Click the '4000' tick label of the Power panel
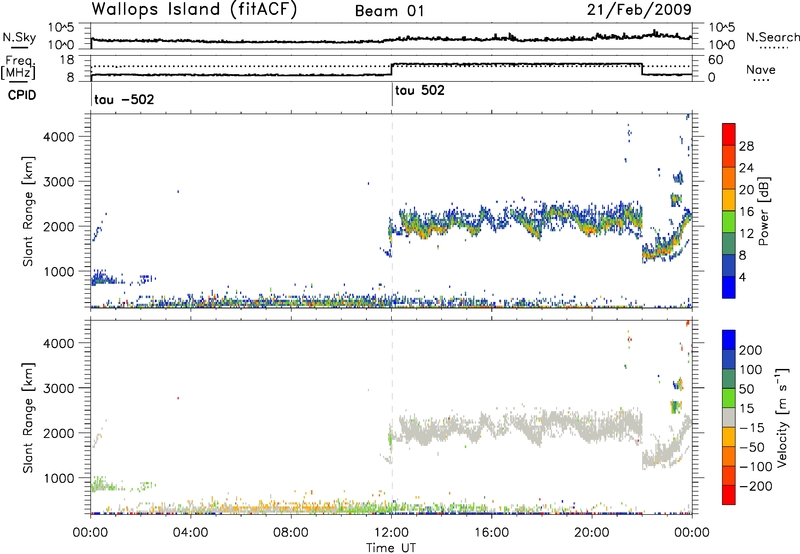 pos(58,137)
